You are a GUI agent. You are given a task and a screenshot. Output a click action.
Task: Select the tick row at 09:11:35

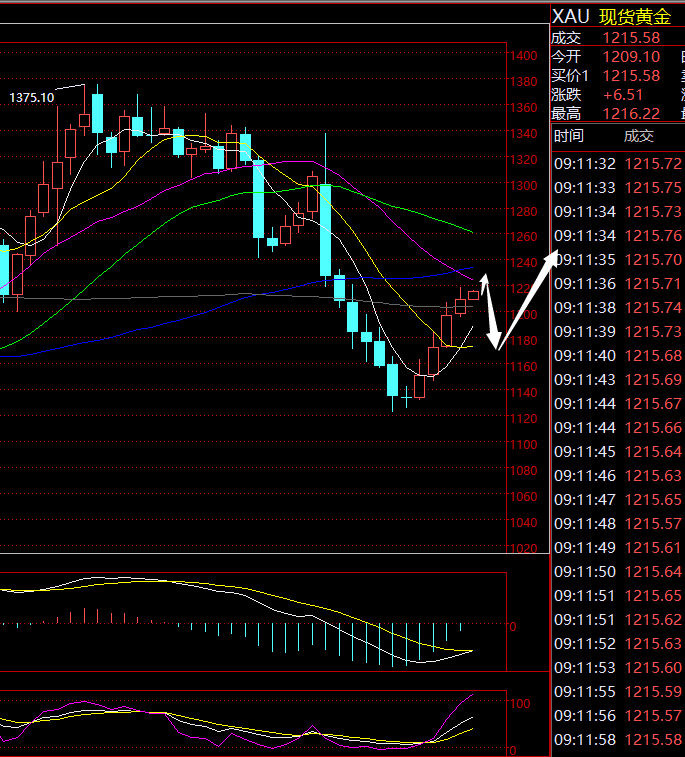tap(618, 260)
